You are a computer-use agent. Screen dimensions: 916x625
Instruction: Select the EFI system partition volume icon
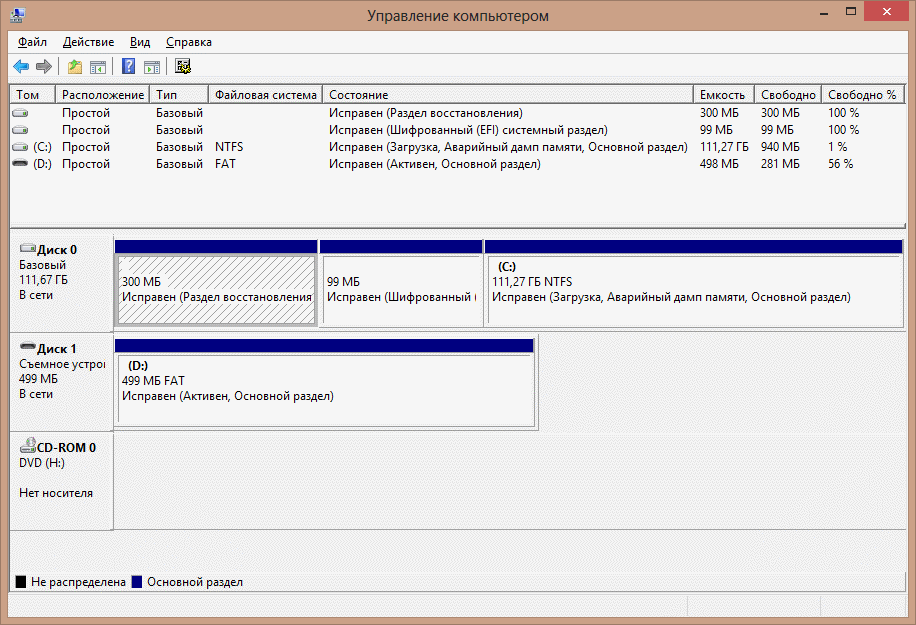pos(20,130)
